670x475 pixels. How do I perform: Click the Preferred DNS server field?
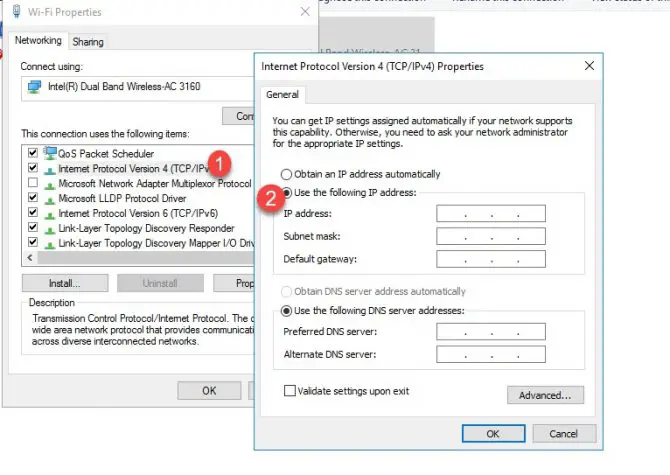[x=491, y=331]
